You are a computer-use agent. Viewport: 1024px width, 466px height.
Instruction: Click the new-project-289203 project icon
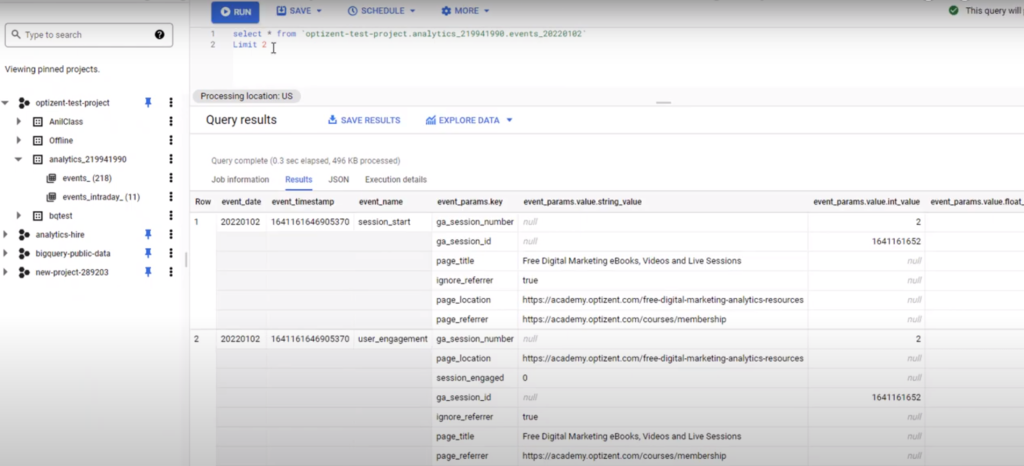24,272
